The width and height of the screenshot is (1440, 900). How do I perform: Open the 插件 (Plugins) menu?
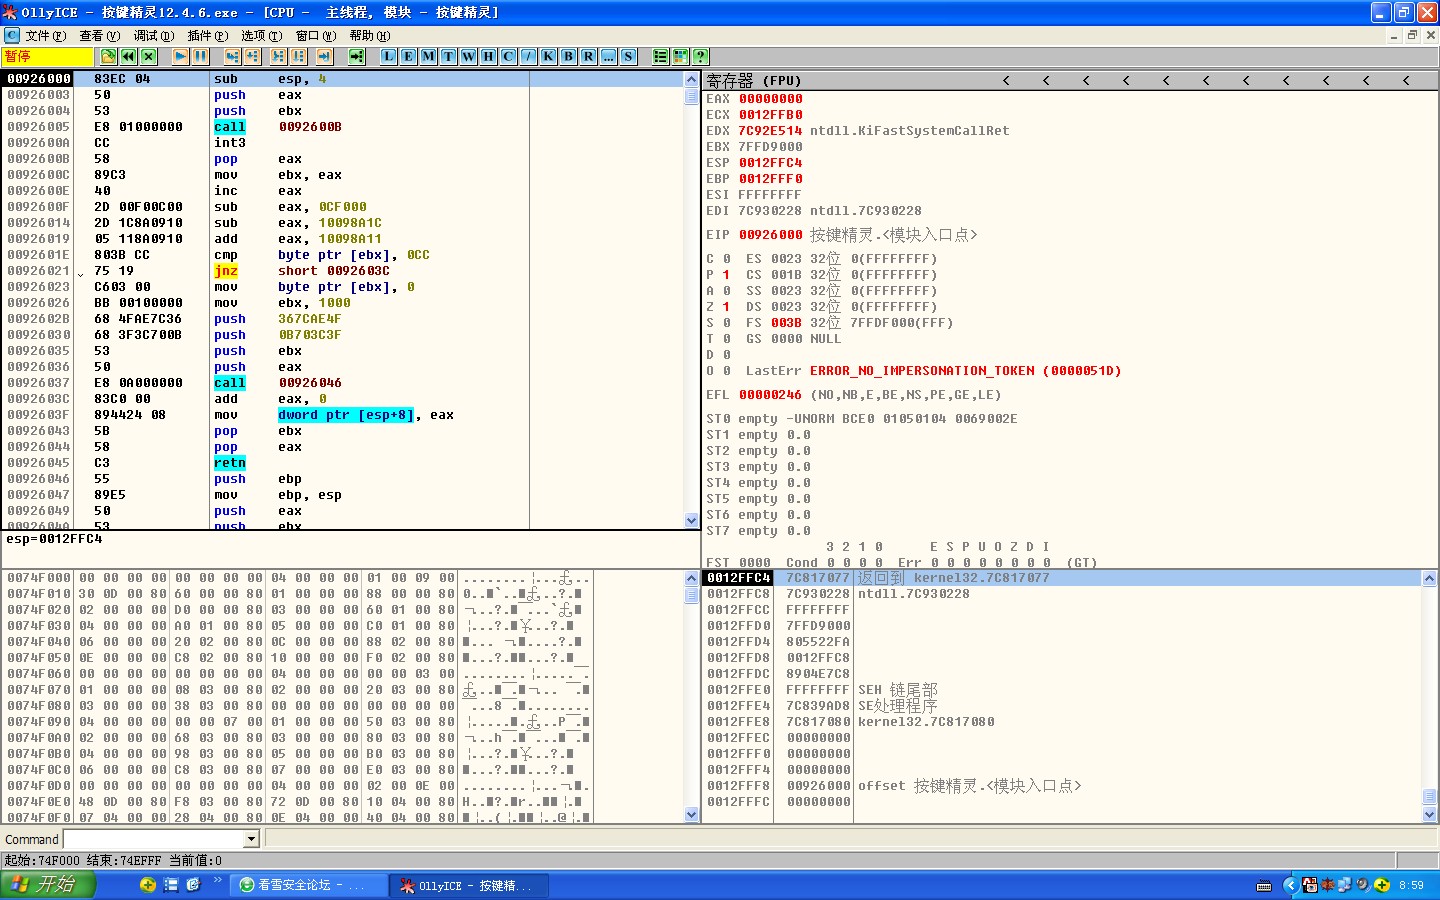pos(207,36)
